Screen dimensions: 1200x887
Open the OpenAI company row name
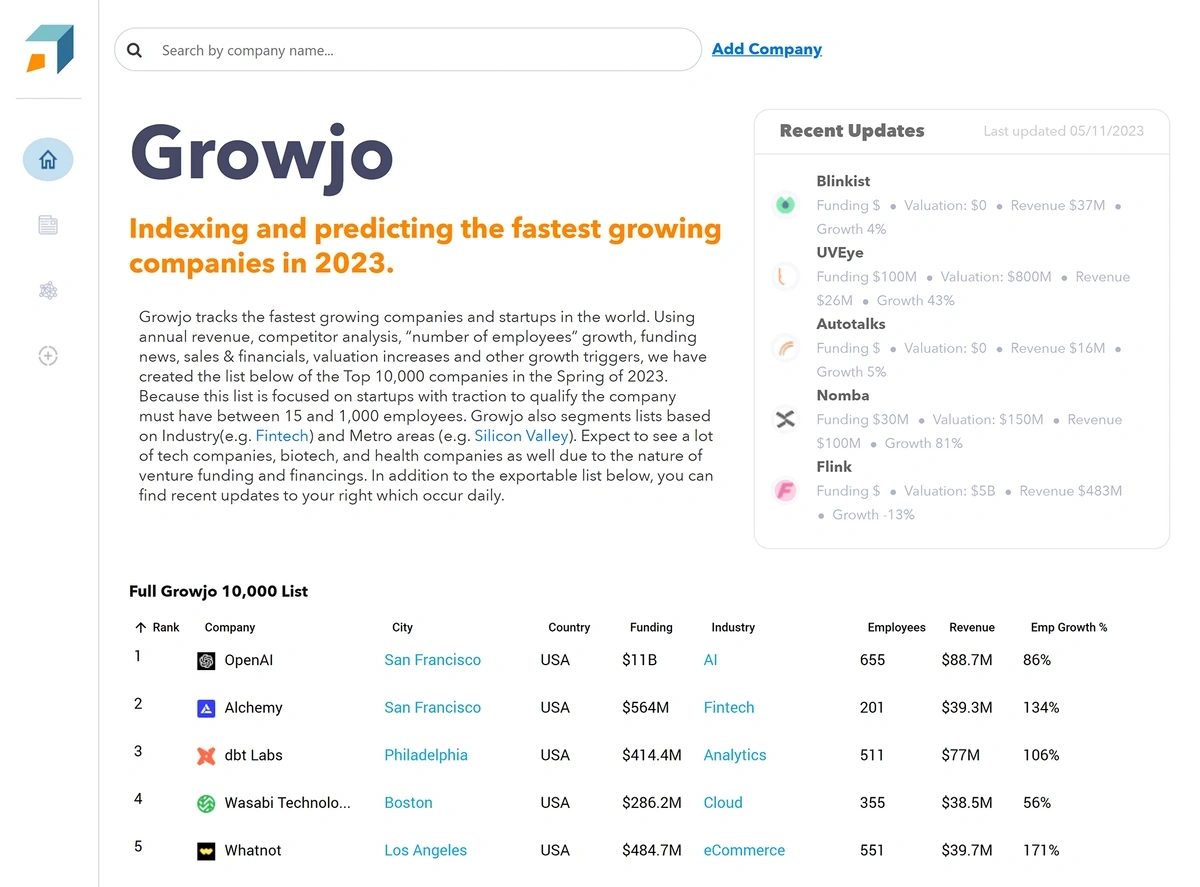(248, 660)
